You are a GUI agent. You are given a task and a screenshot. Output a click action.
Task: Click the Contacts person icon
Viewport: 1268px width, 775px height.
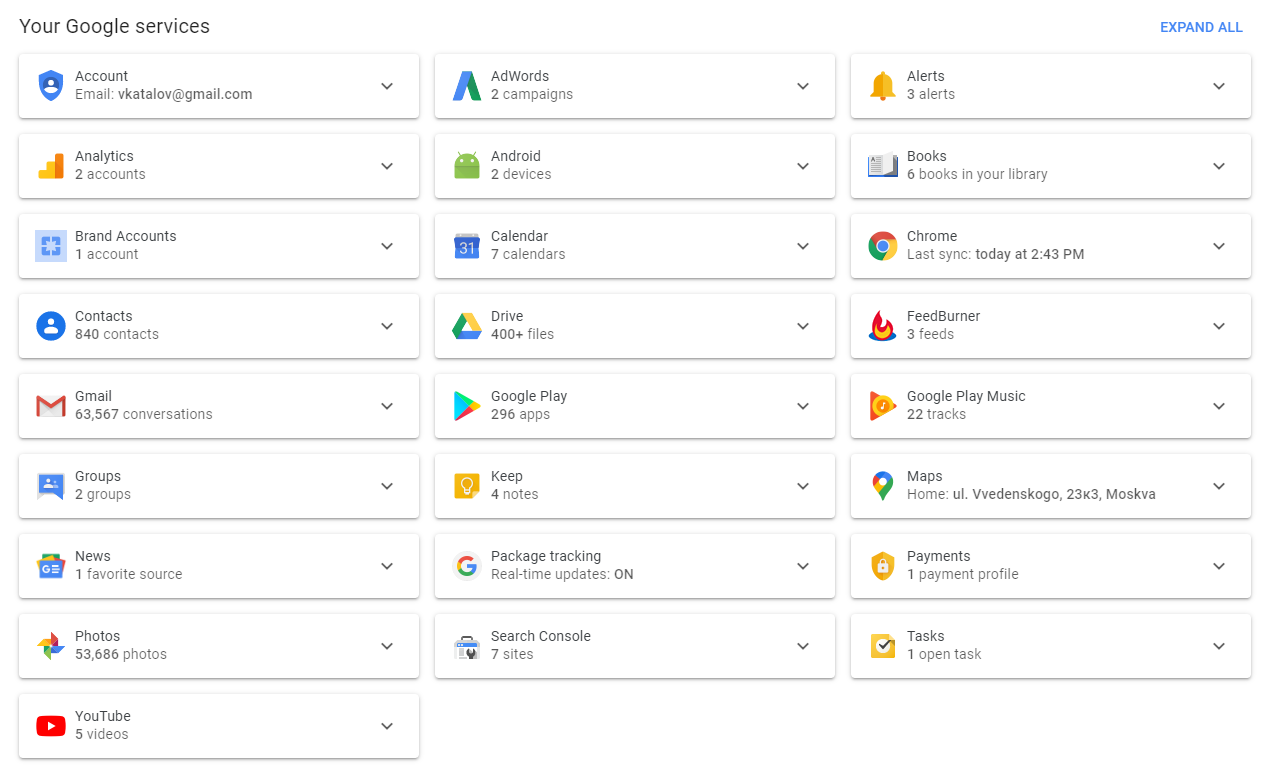51,326
